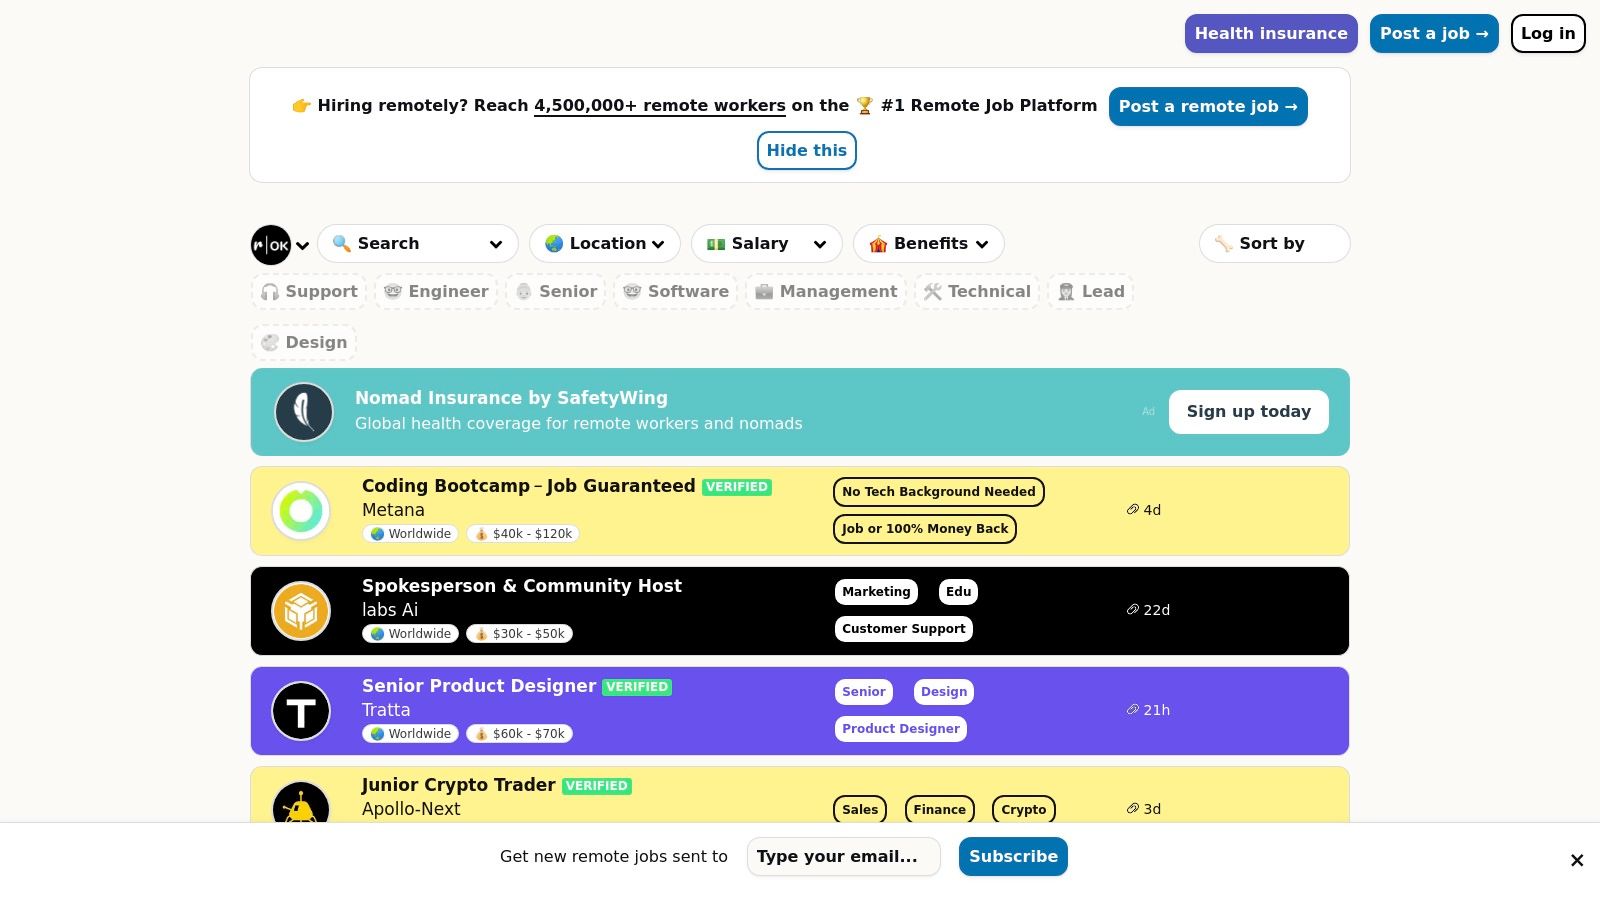Click the Health insurance button
The image size is (1600, 900).
click(x=1271, y=33)
